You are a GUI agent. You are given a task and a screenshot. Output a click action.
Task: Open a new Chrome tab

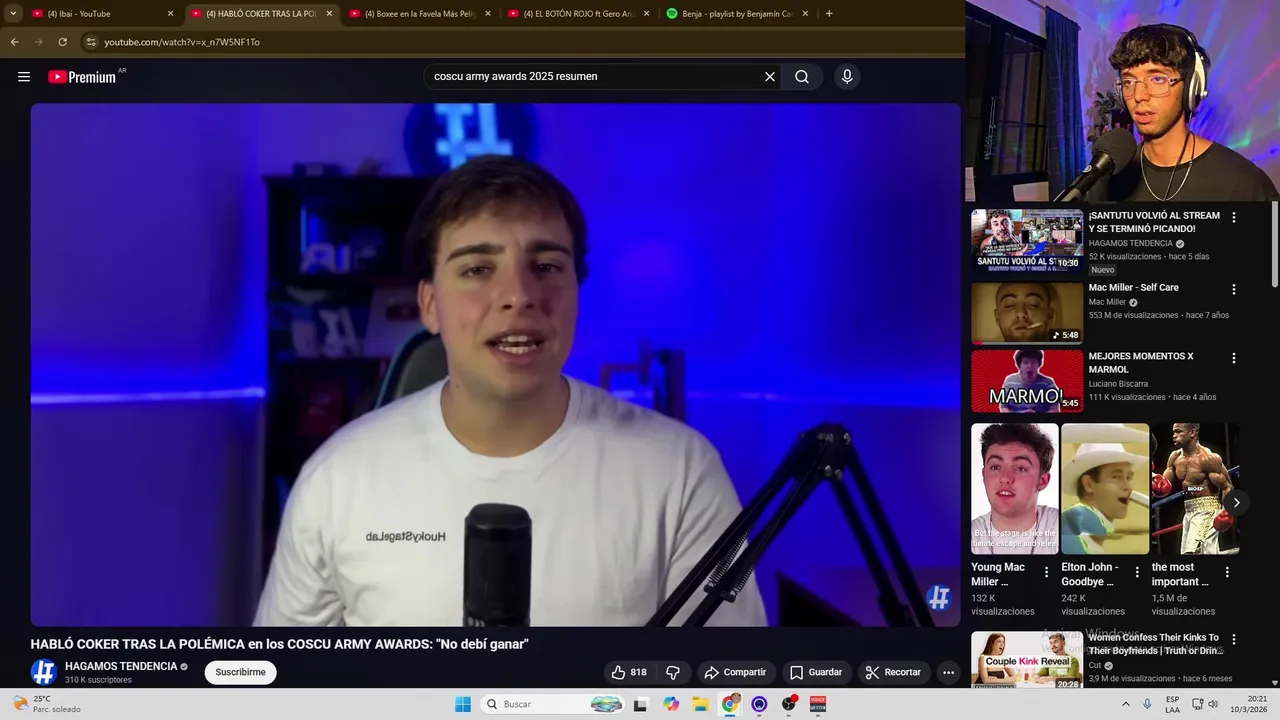pos(829,14)
